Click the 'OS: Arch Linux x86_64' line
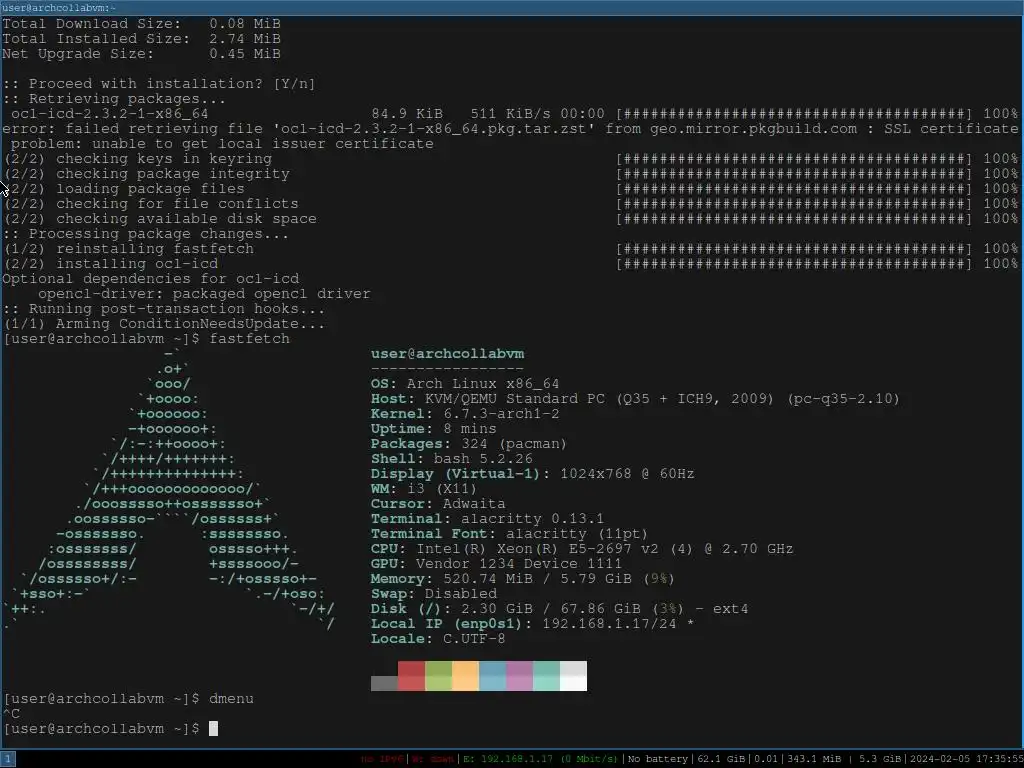The width and height of the screenshot is (1024, 768). coord(465,384)
